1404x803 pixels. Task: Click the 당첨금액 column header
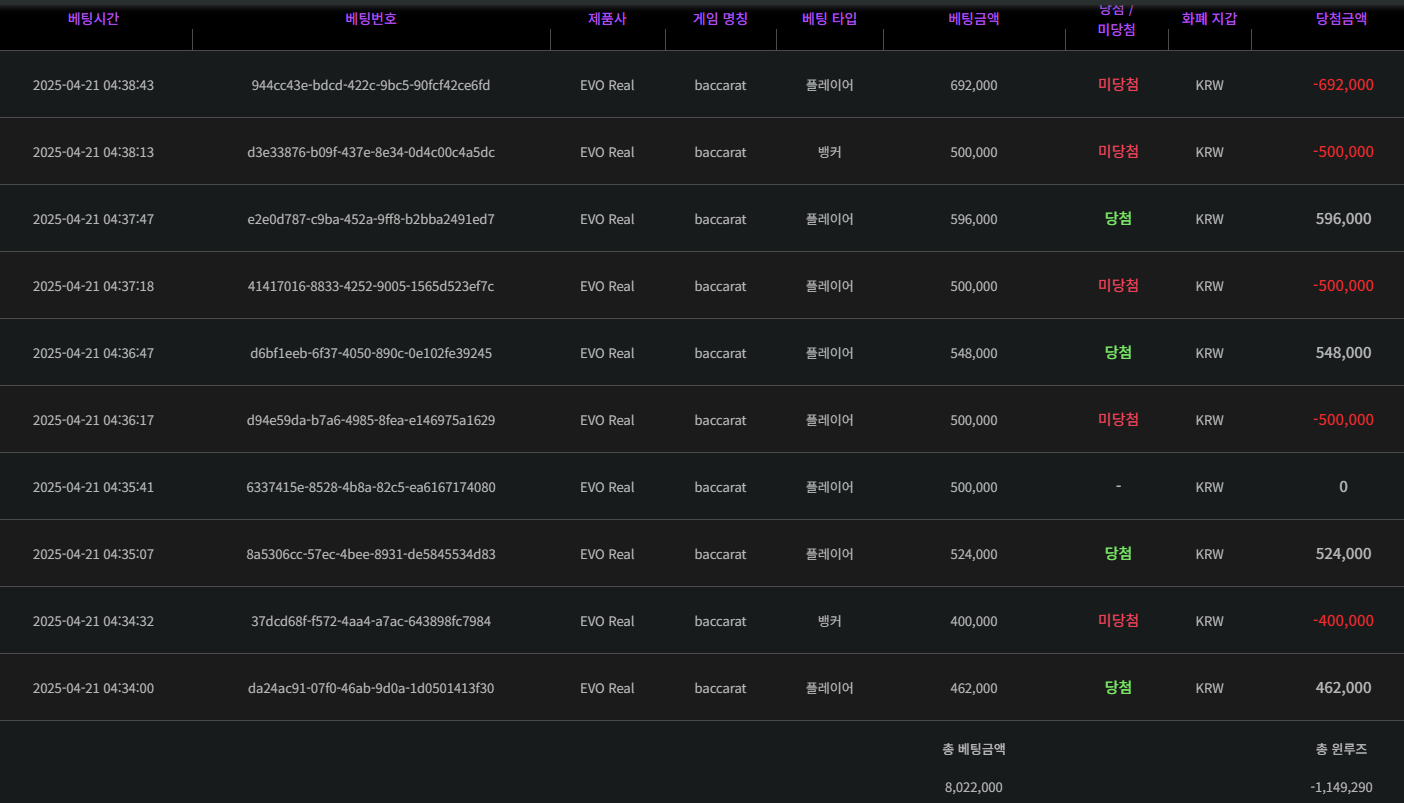point(1342,19)
